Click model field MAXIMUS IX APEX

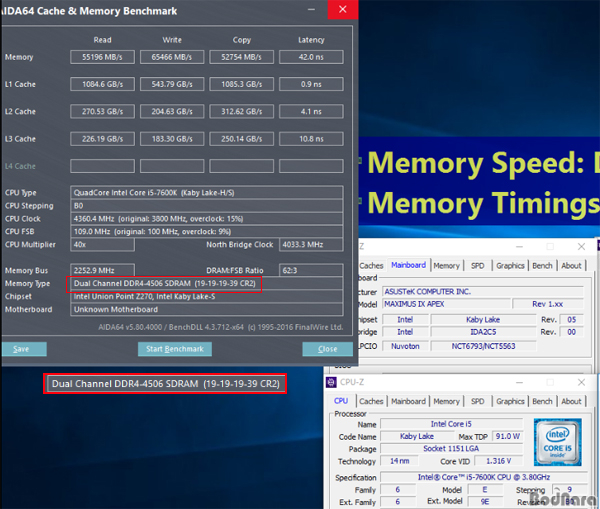(x=447, y=304)
